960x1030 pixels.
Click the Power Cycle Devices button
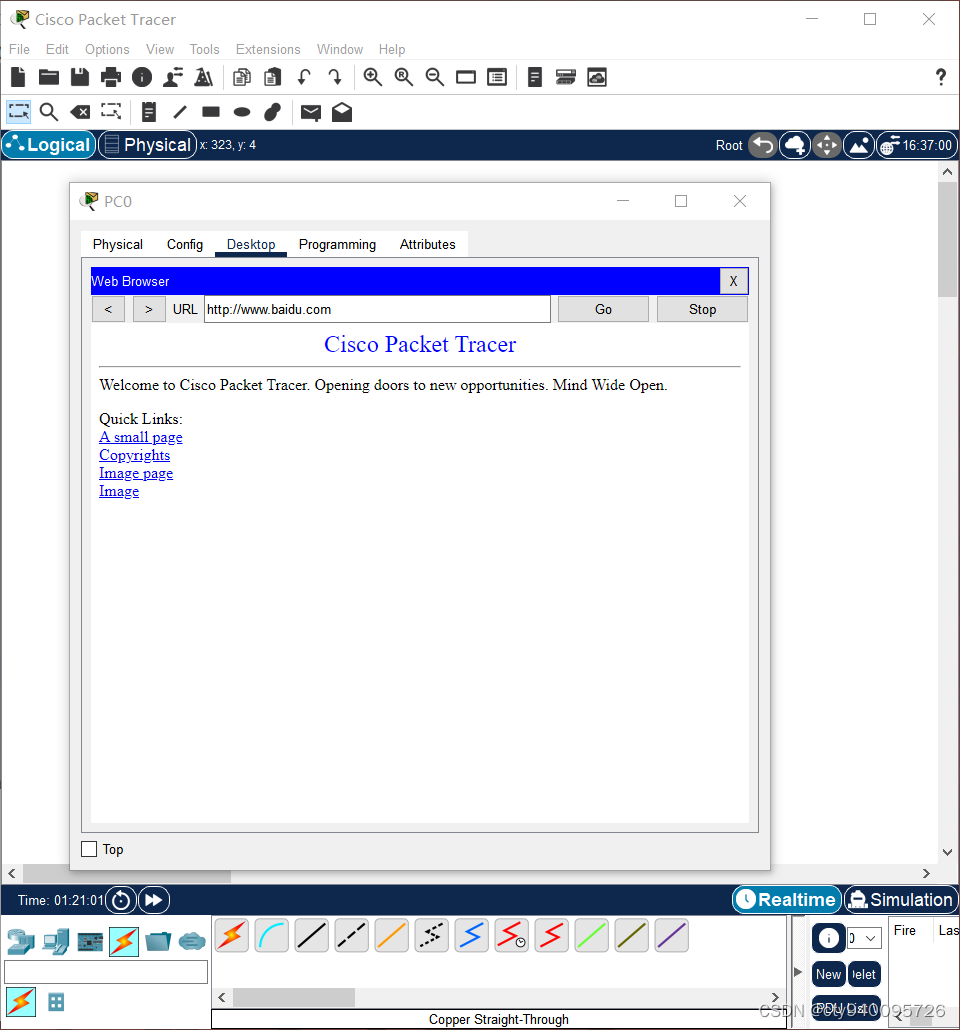pyautogui.click(x=121, y=900)
